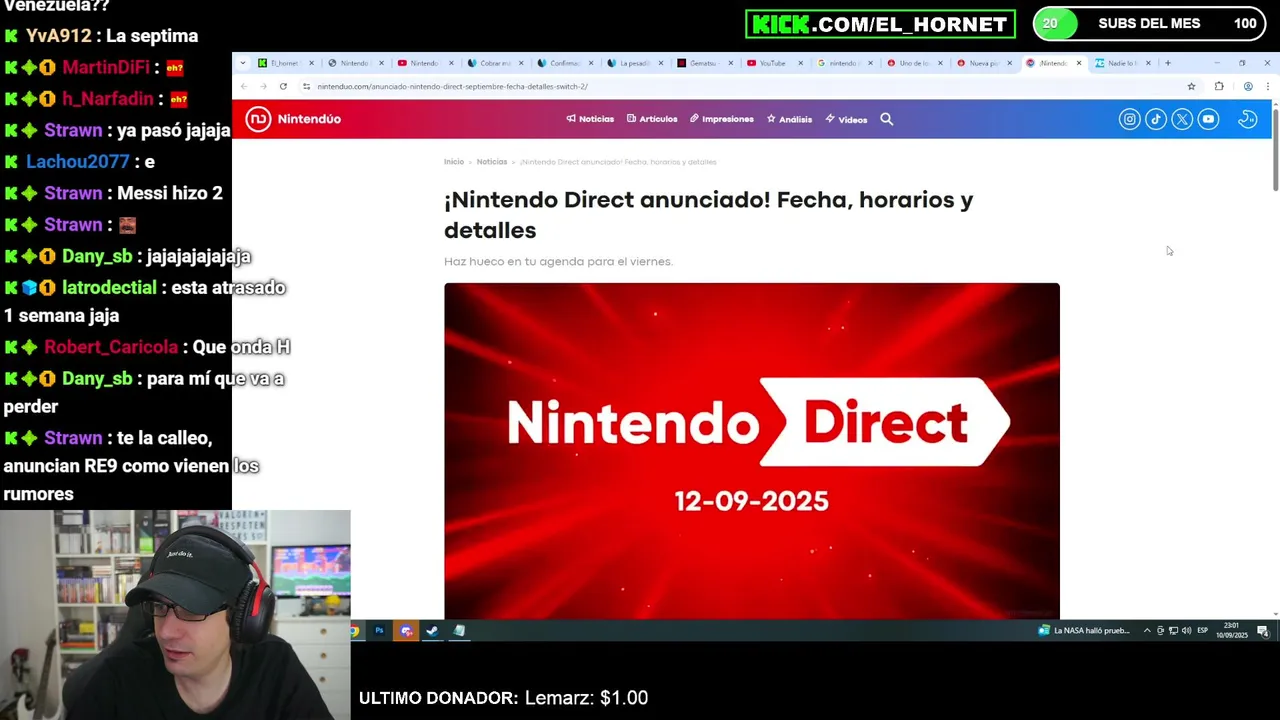Screen dimensions: 1280x720
Task: Click the 'ULTIMO DONADOR: Lemarz: $1.00' text
Action: coord(503,698)
